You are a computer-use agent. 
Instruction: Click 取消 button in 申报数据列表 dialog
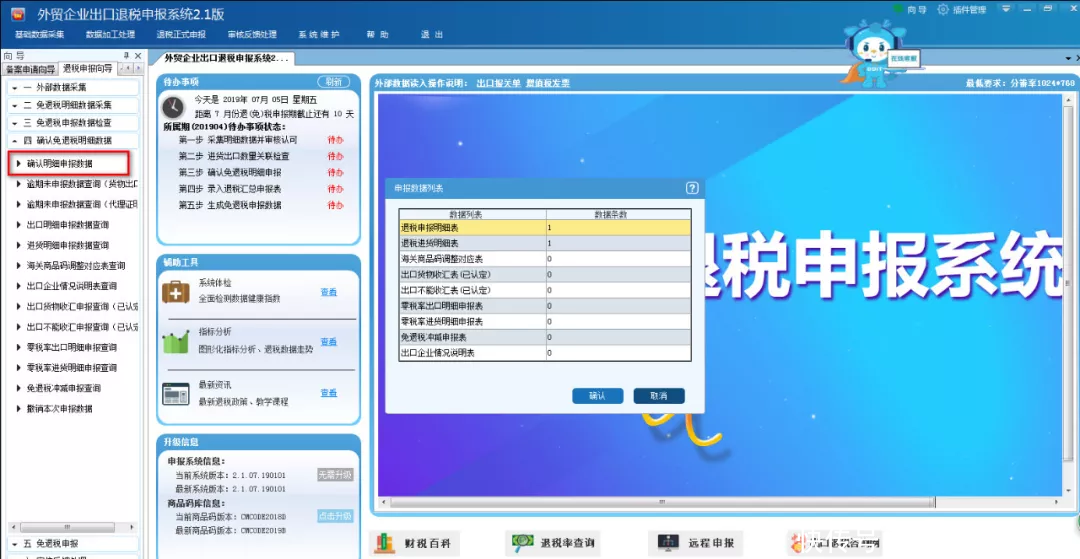click(x=659, y=396)
